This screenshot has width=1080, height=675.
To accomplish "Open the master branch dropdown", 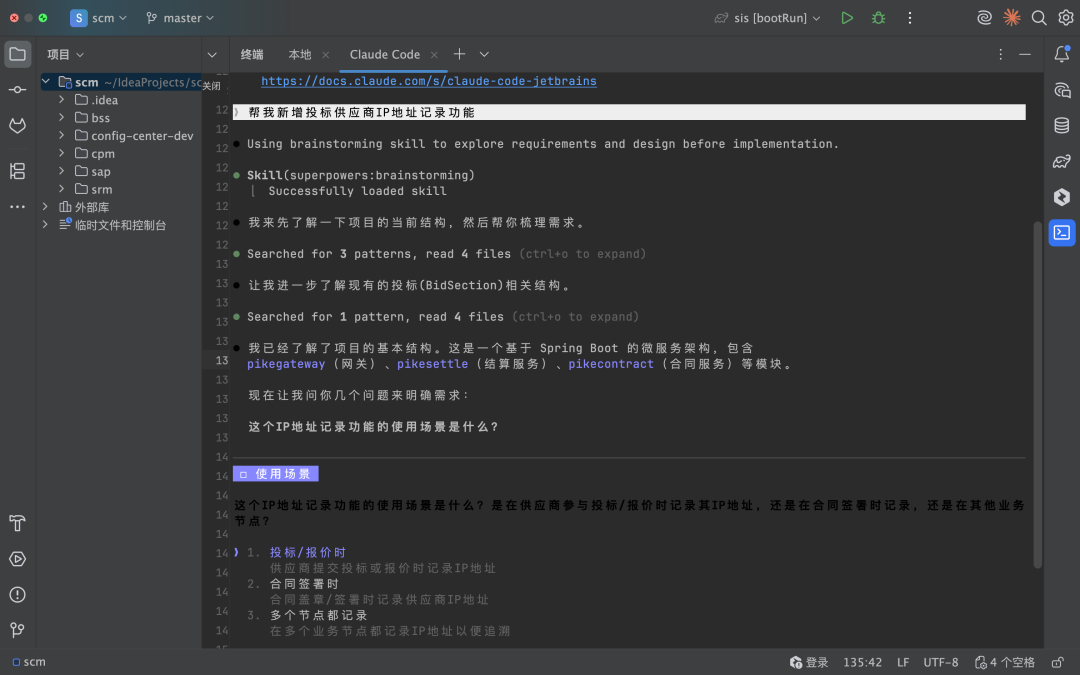I will click(180, 18).
